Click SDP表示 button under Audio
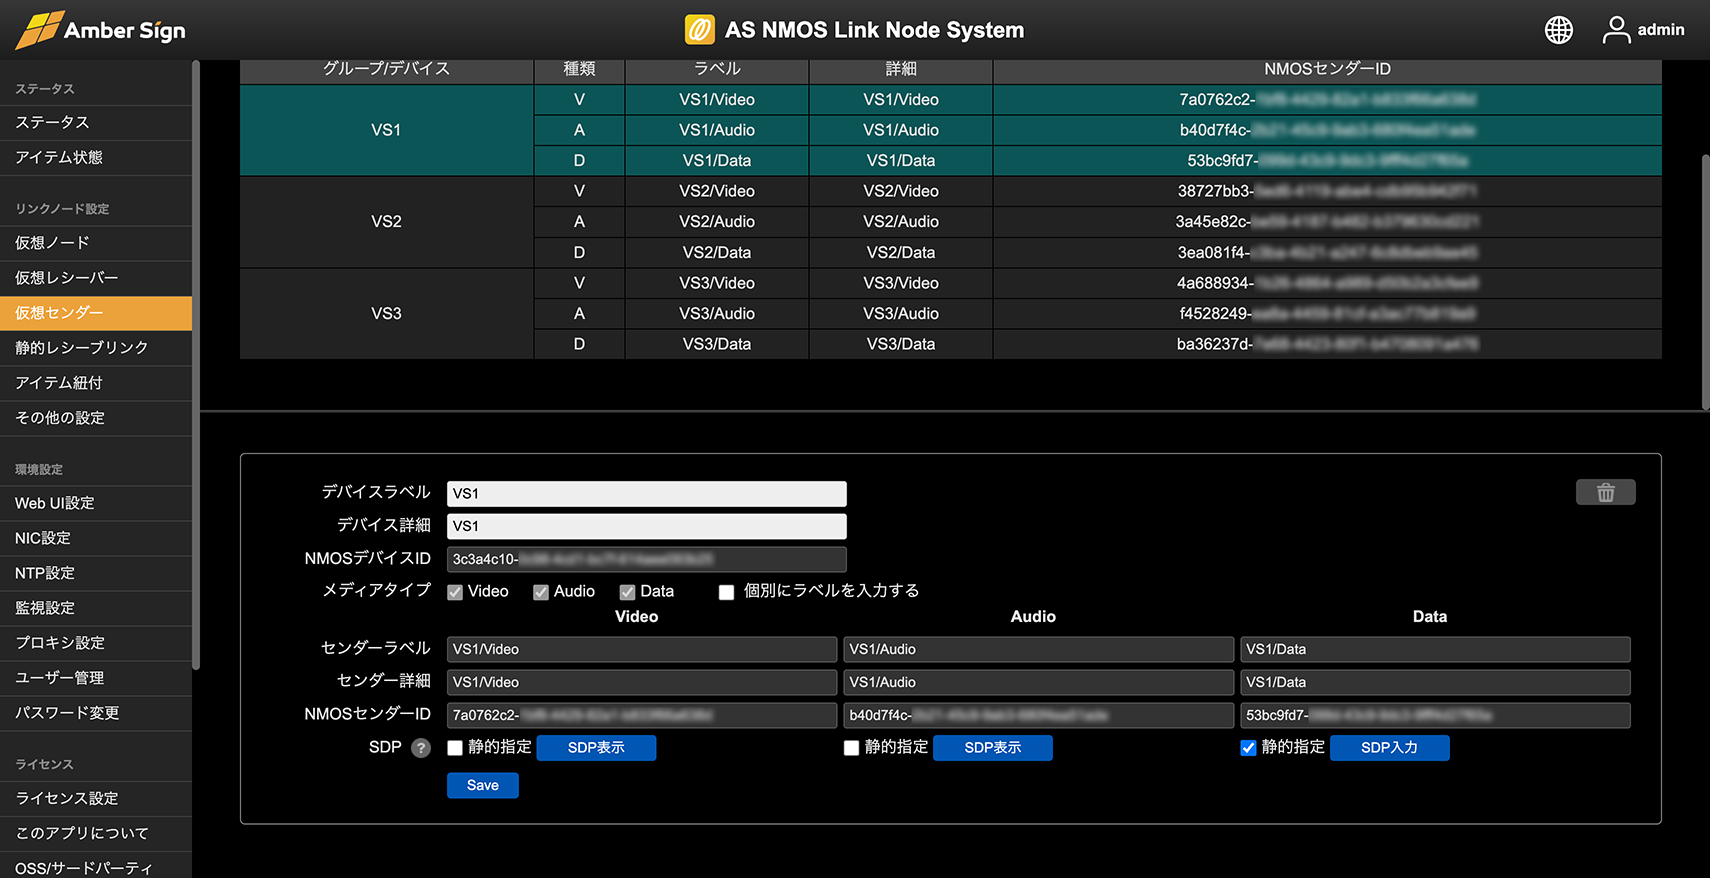 pyautogui.click(x=992, y=748)
